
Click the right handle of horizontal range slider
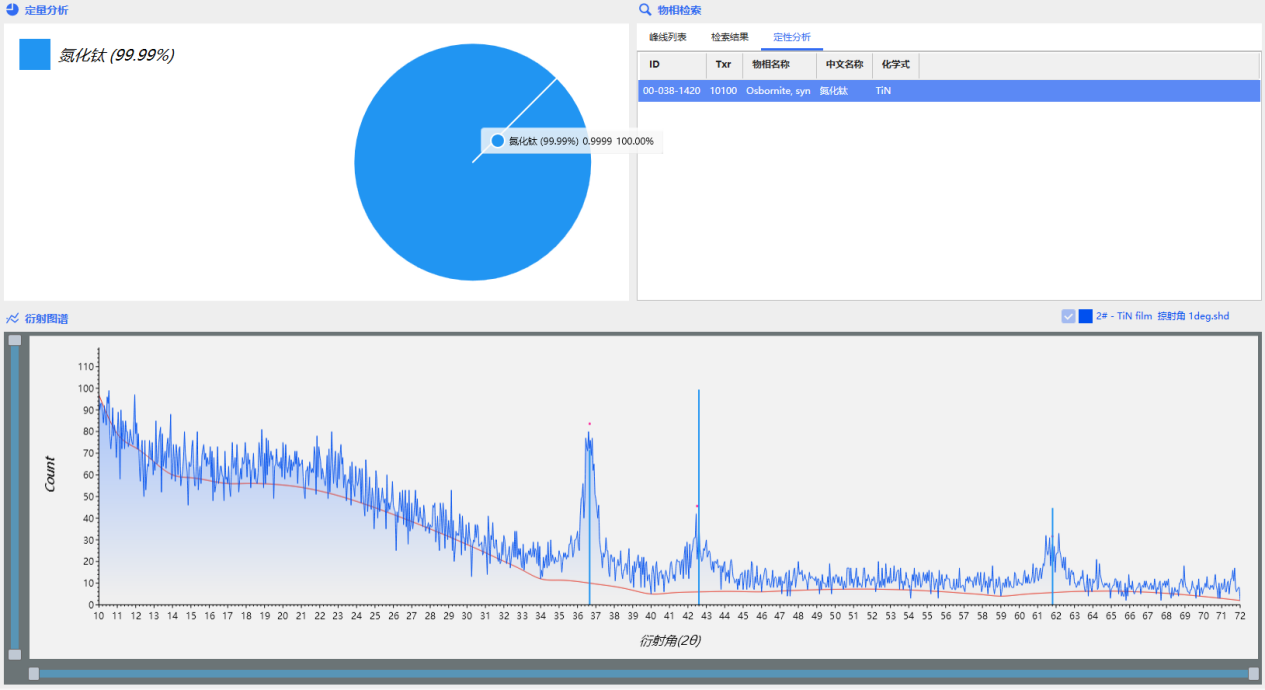(x=1254, y=674)
